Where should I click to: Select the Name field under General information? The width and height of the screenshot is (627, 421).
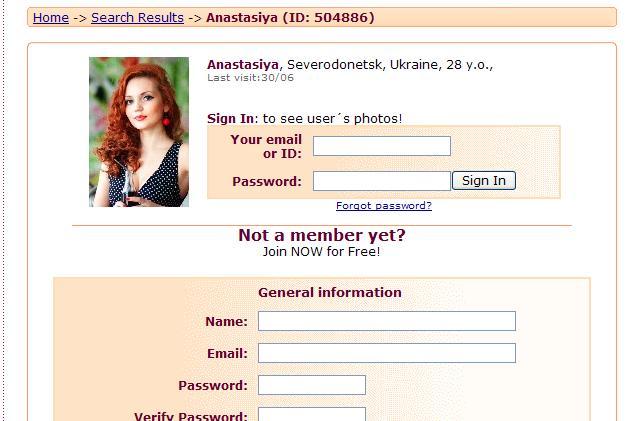[x=387, y=321]
